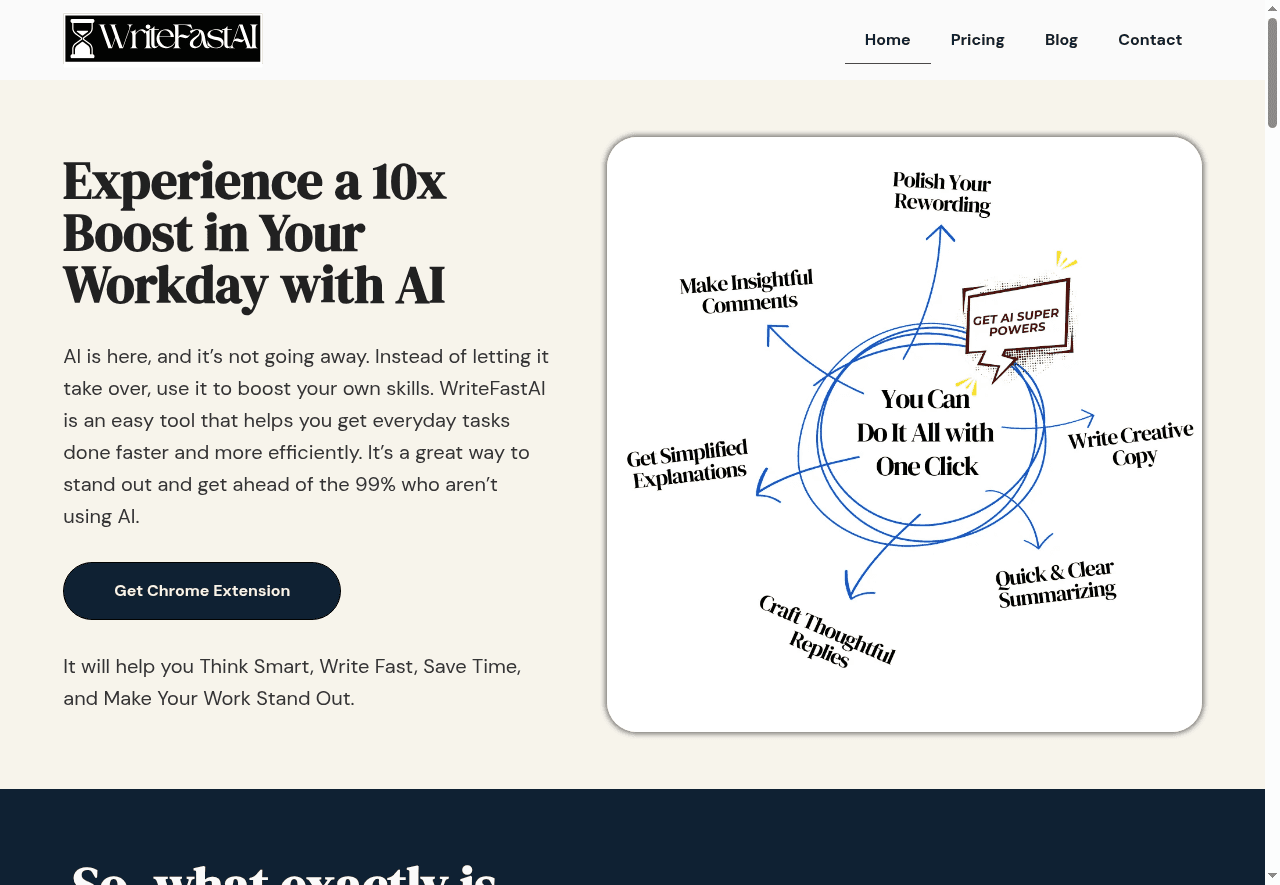Open the Blog menu item

[x=1061, y=40]
